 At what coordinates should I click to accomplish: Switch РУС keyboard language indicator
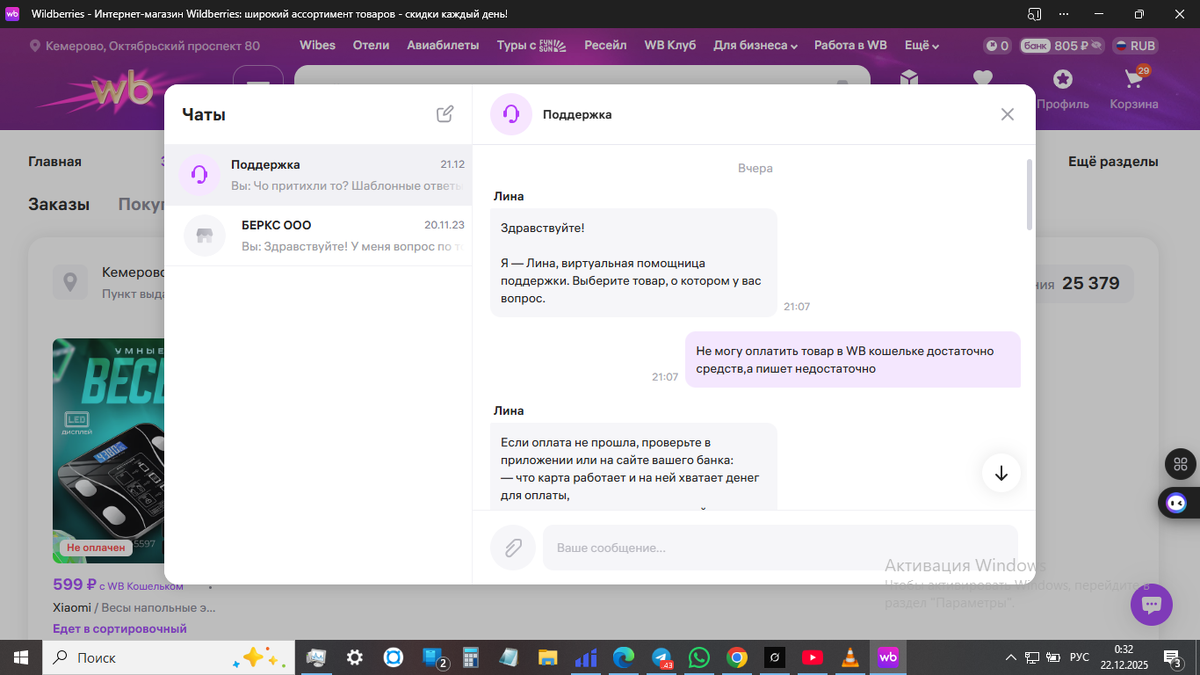click(x=1080, y=657)
